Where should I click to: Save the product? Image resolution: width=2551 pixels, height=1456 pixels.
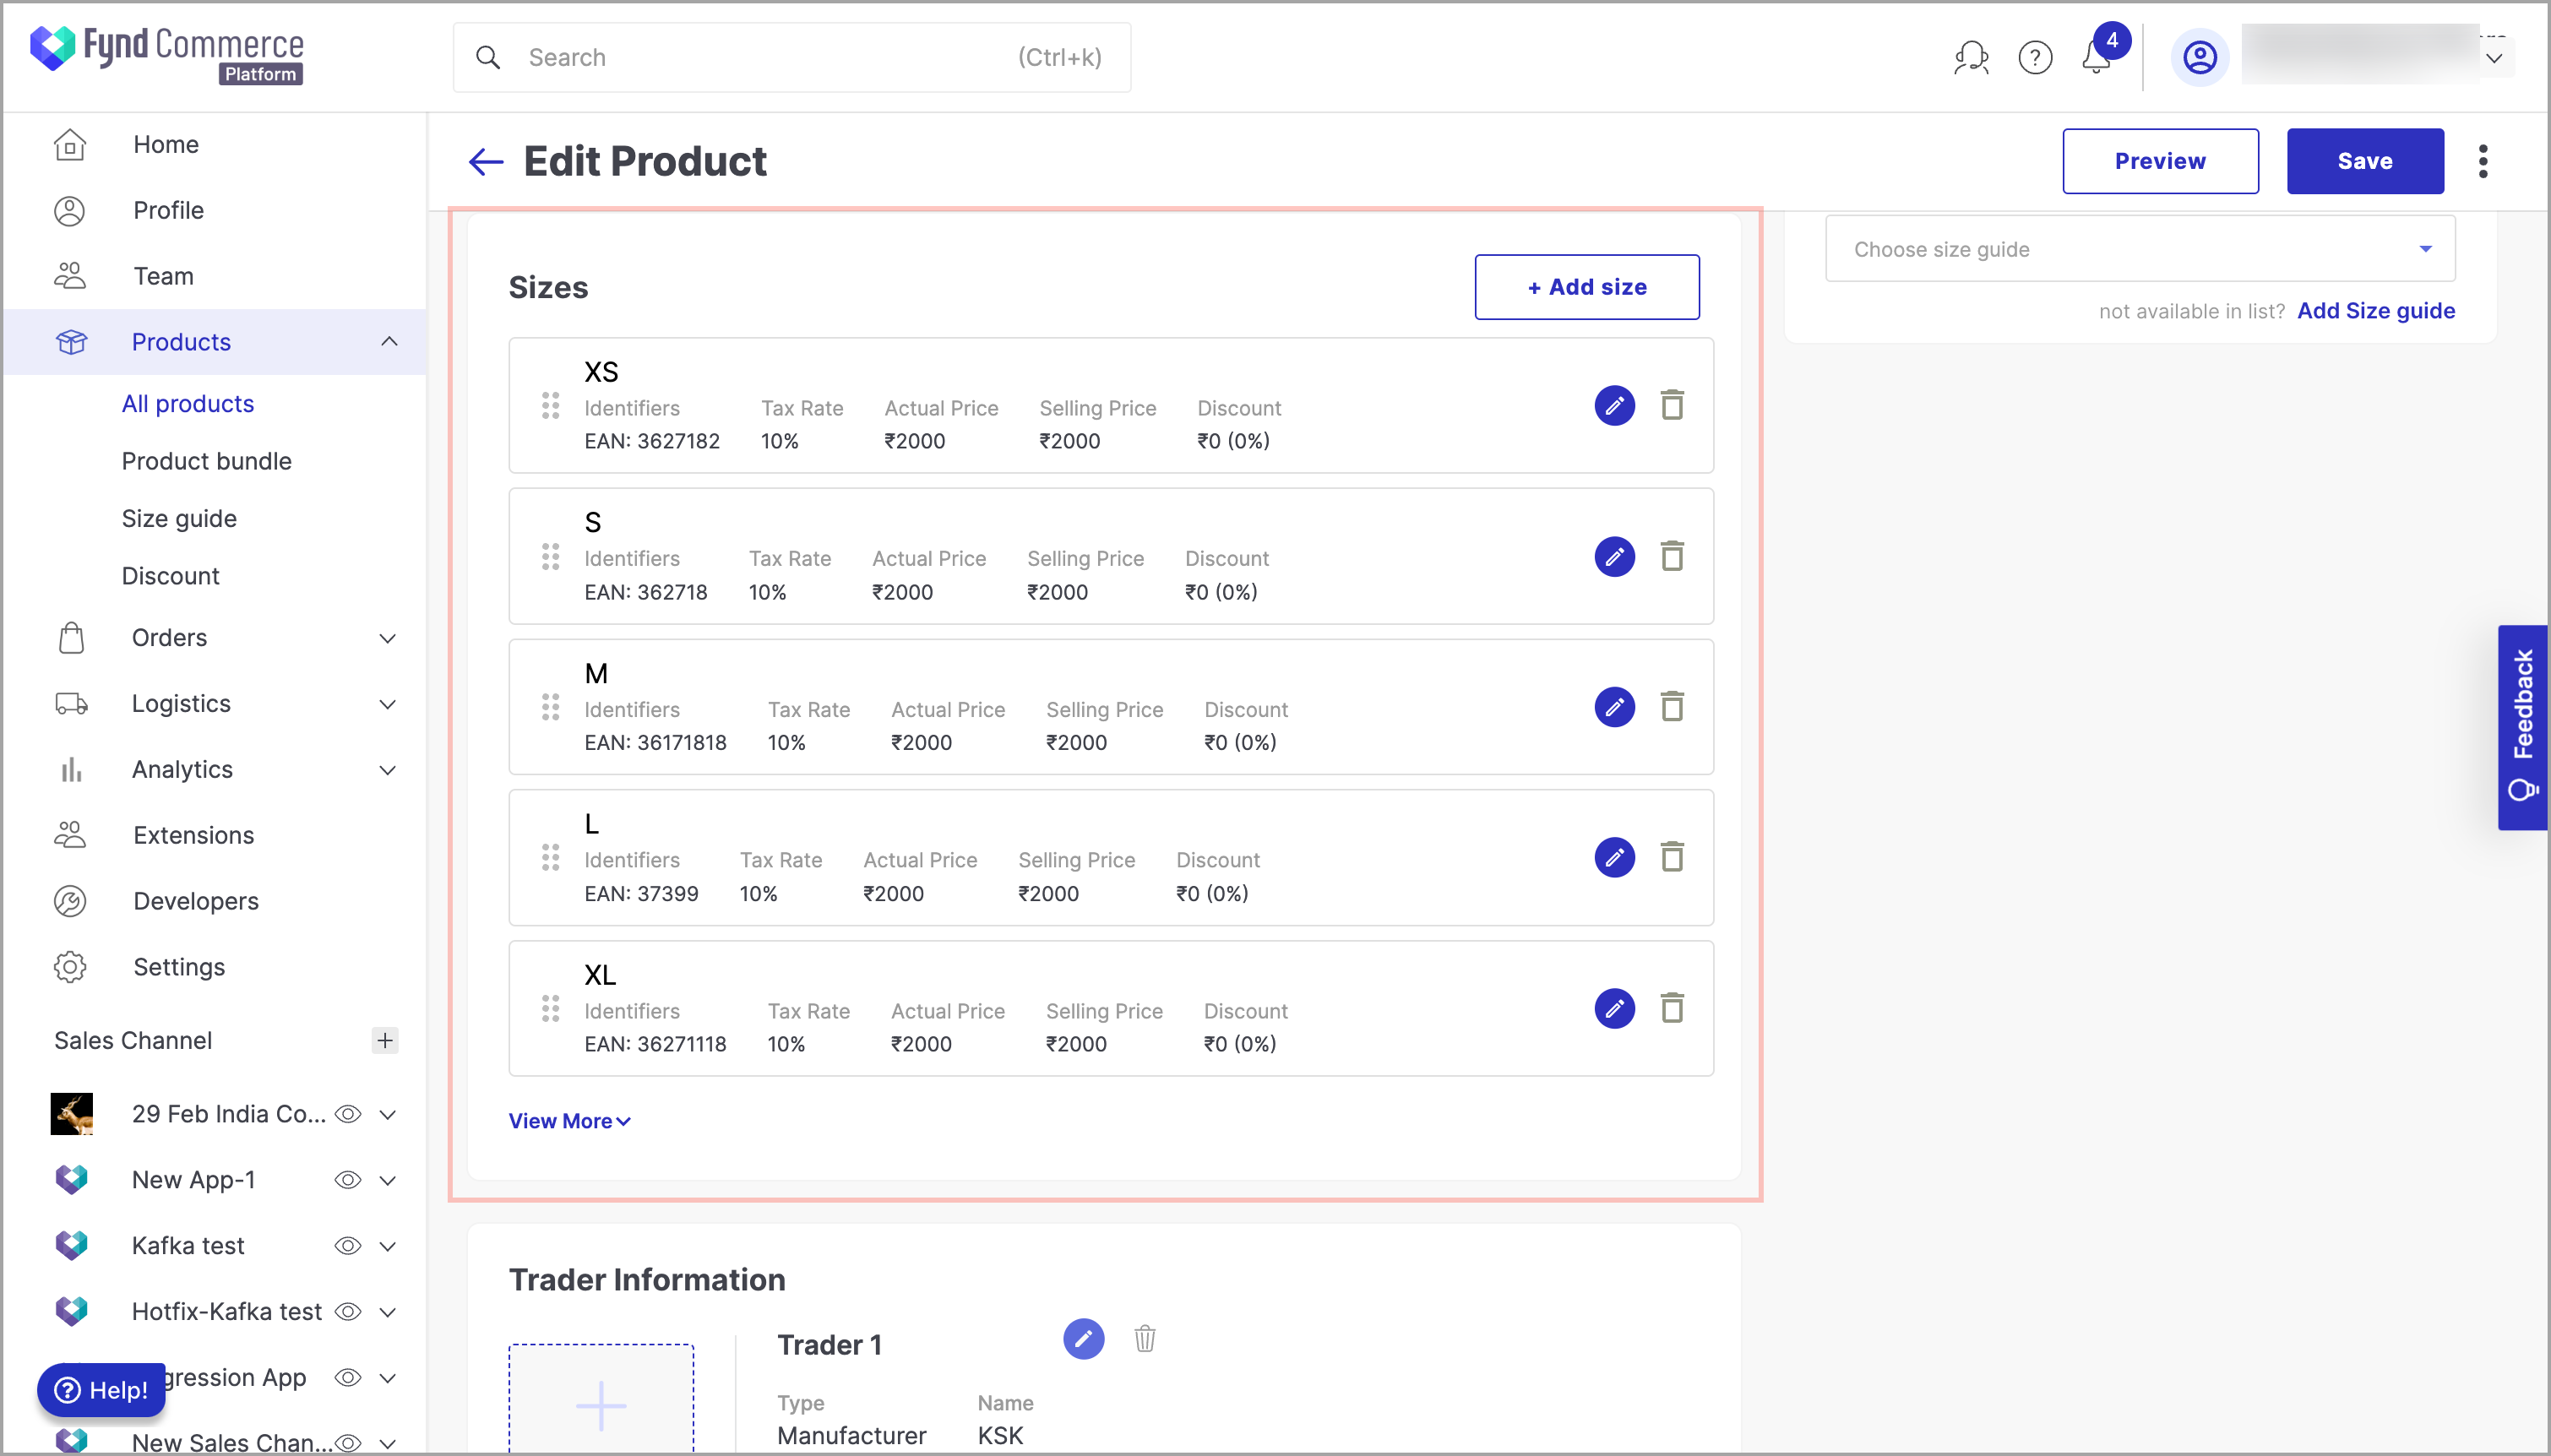point(2365,161)
